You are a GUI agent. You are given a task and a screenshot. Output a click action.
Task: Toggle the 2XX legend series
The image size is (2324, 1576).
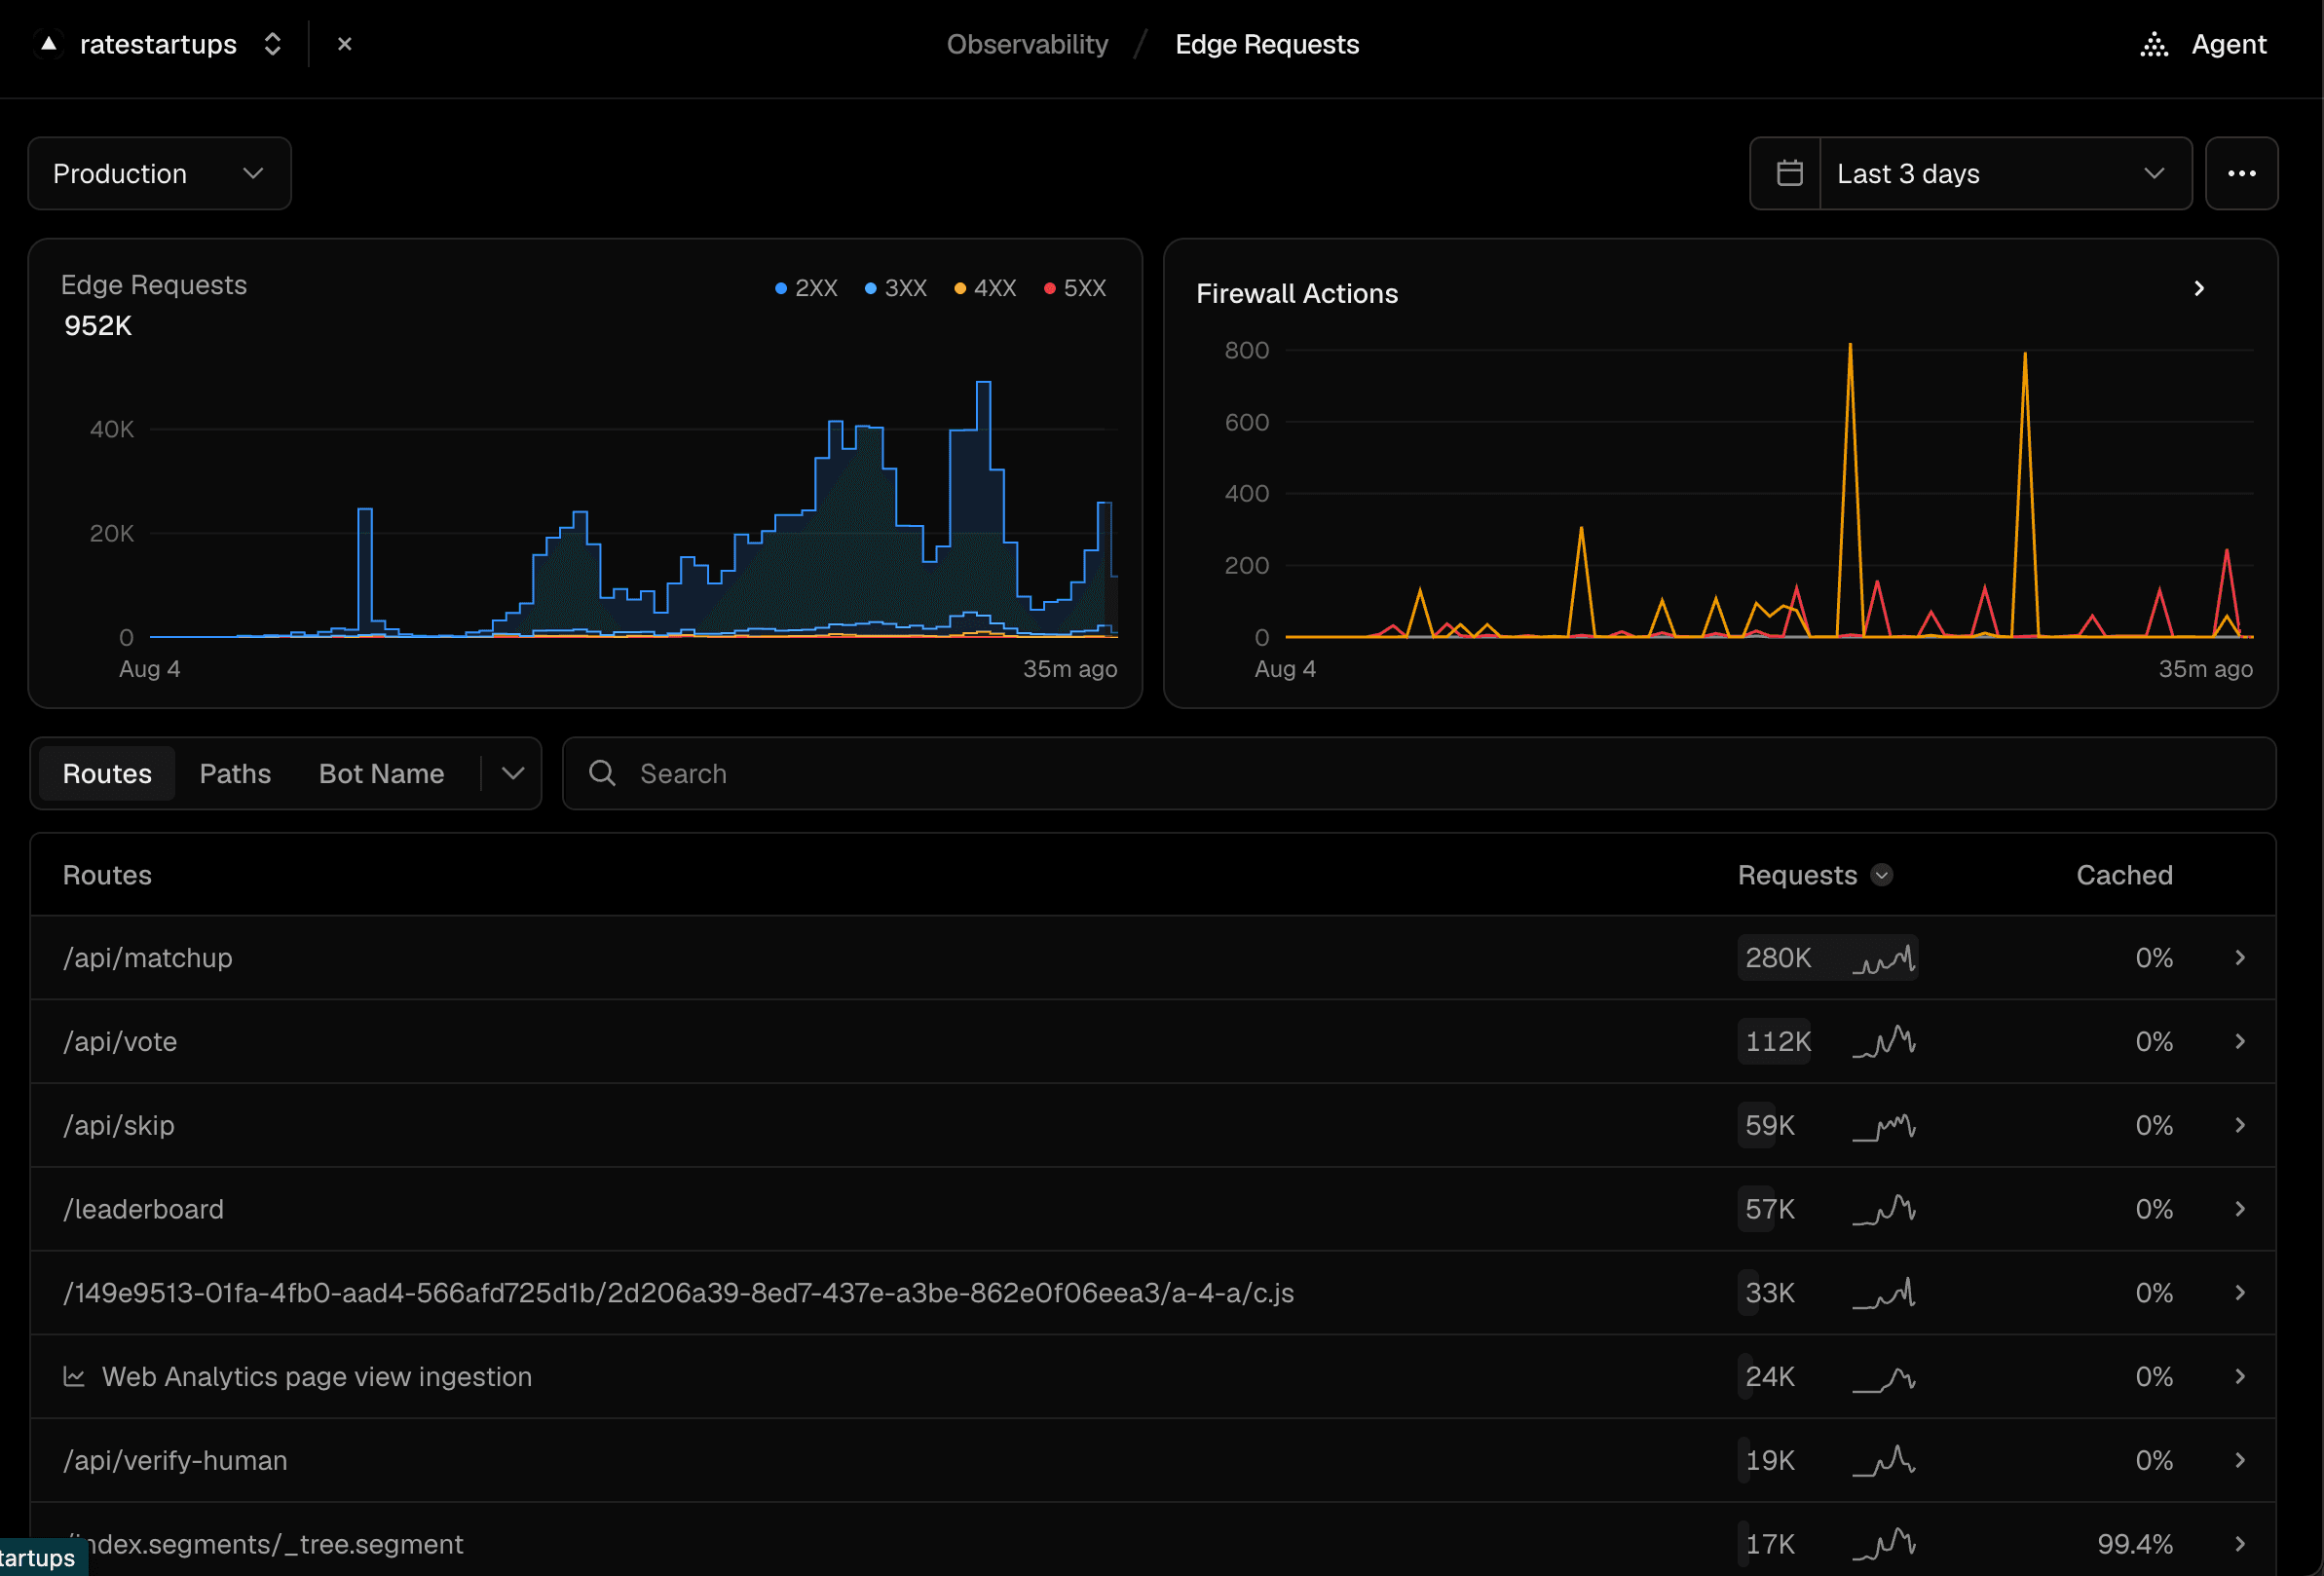click(806, 288)
